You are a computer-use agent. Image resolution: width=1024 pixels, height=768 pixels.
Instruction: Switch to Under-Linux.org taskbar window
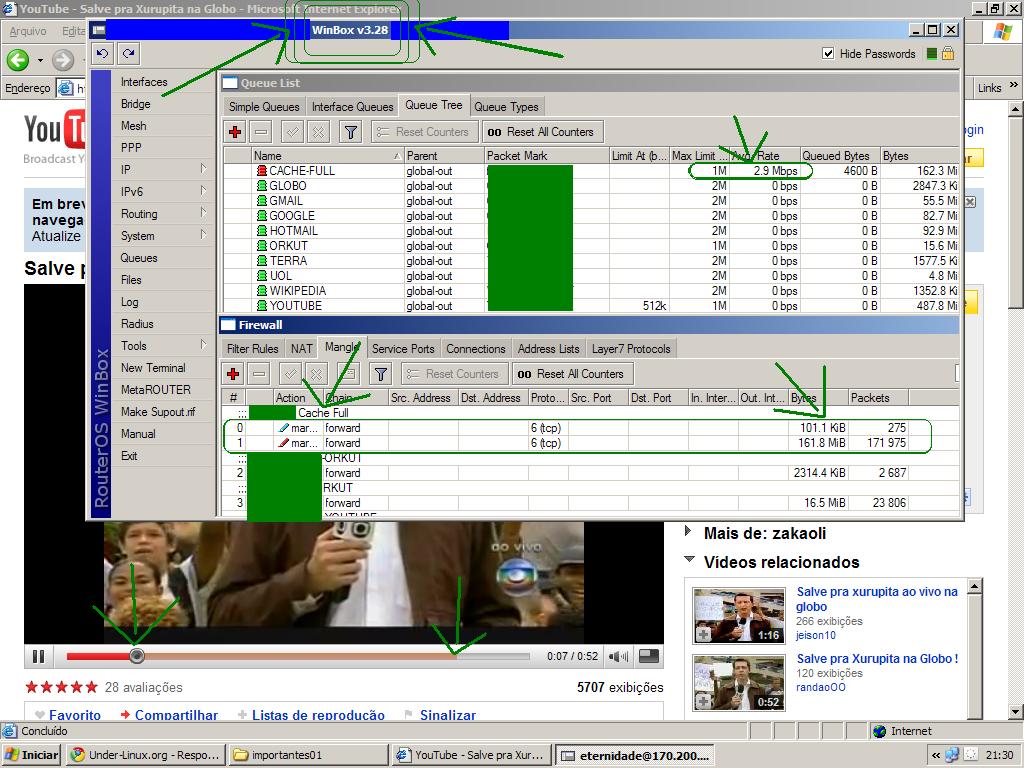[x=145, y=755]
